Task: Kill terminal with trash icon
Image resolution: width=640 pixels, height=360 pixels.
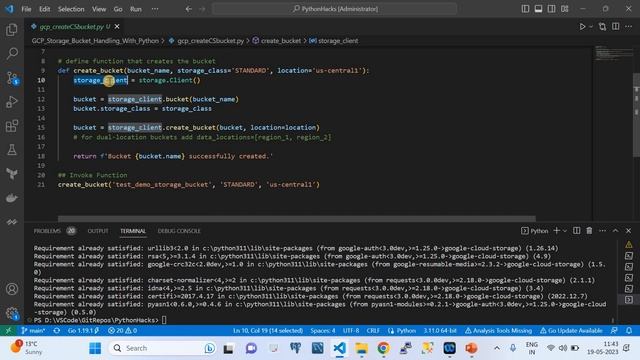Action: [x=589, y=231]
